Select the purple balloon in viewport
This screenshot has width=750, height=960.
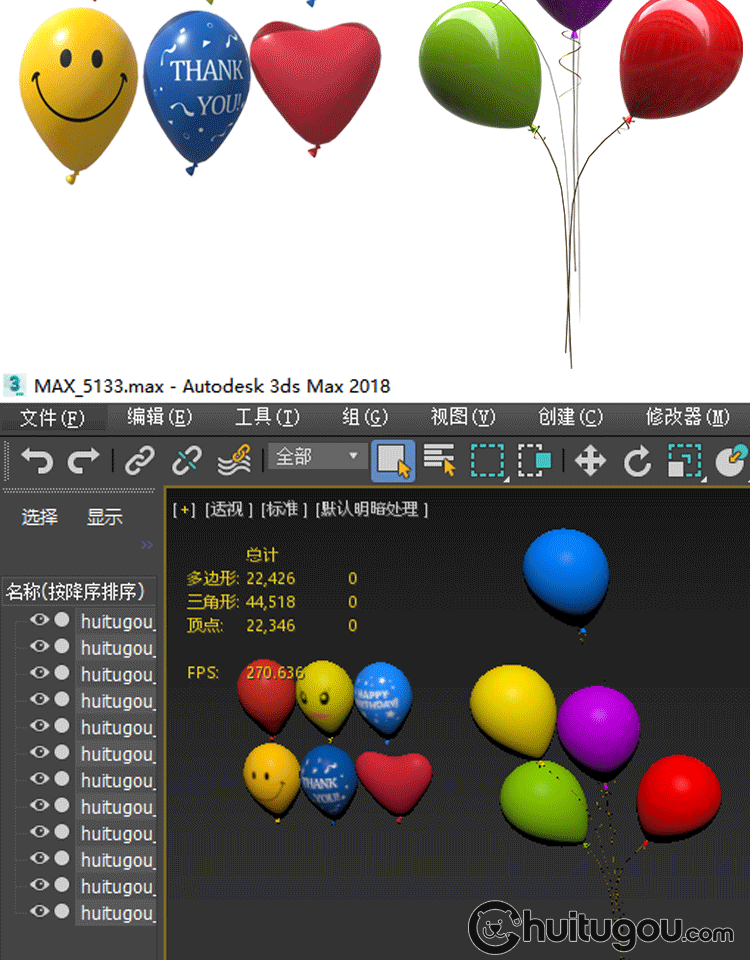coord(599,729)
